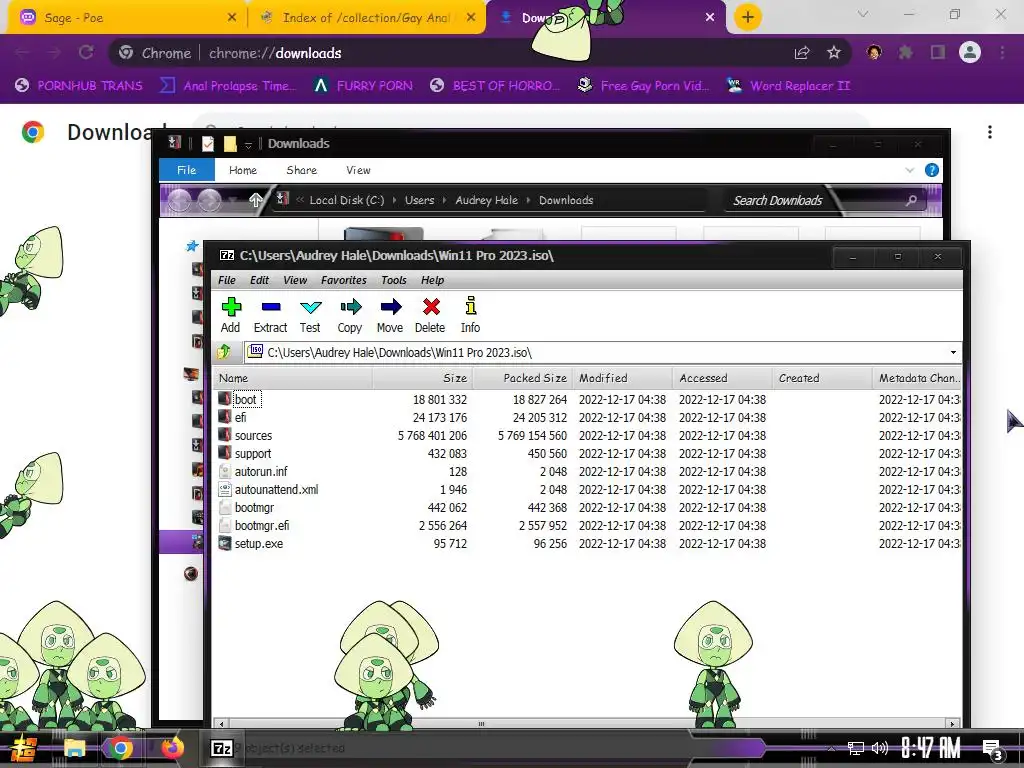
Task: Open File Explorer from taskbar
Action: coord(75,748)
